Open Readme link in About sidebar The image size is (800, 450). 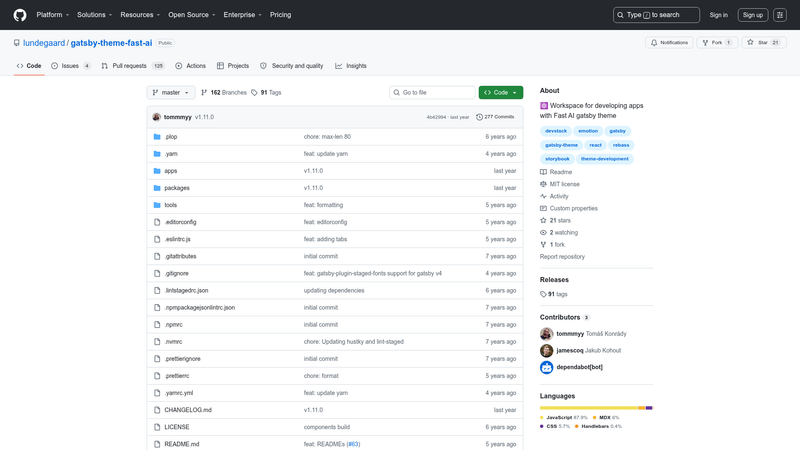pos(556,172)
